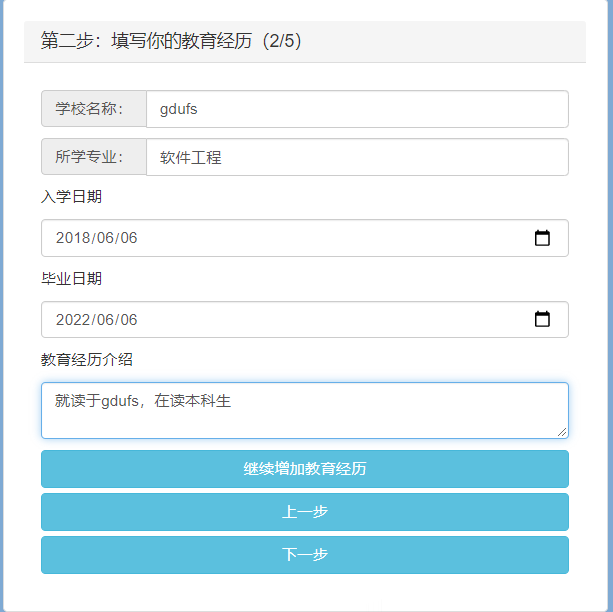This screenshot has width=613, height=612.
Task: Select the year 2022 in graduation date
Action: [x=72, y=320]
